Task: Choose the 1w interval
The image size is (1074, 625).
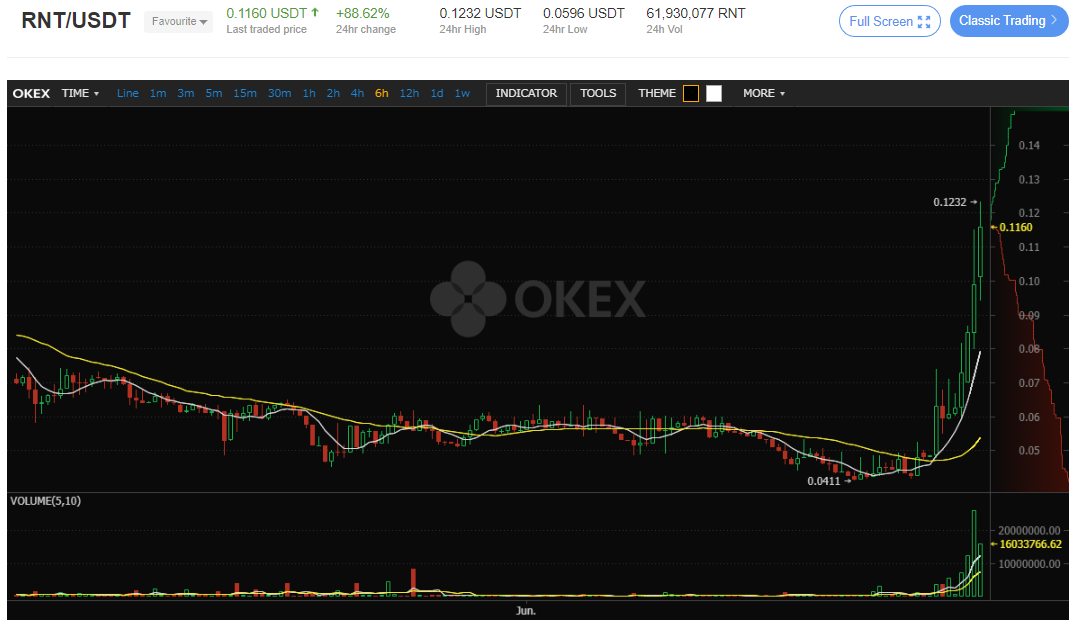Action: pos(462,93)
